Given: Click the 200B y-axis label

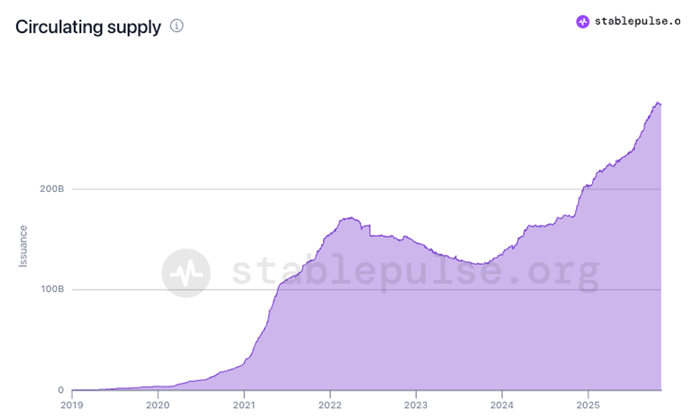Looking at the screenshot, I should click(x=53, y=189).
